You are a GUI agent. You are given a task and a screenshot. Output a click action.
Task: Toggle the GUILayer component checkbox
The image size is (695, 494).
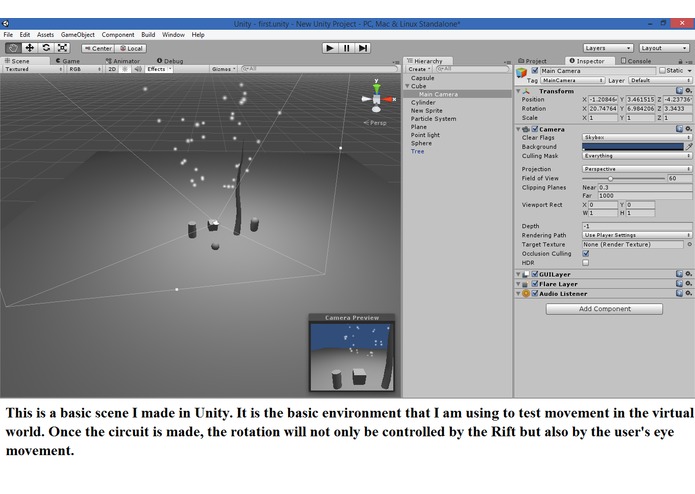[x=535, y=274]
